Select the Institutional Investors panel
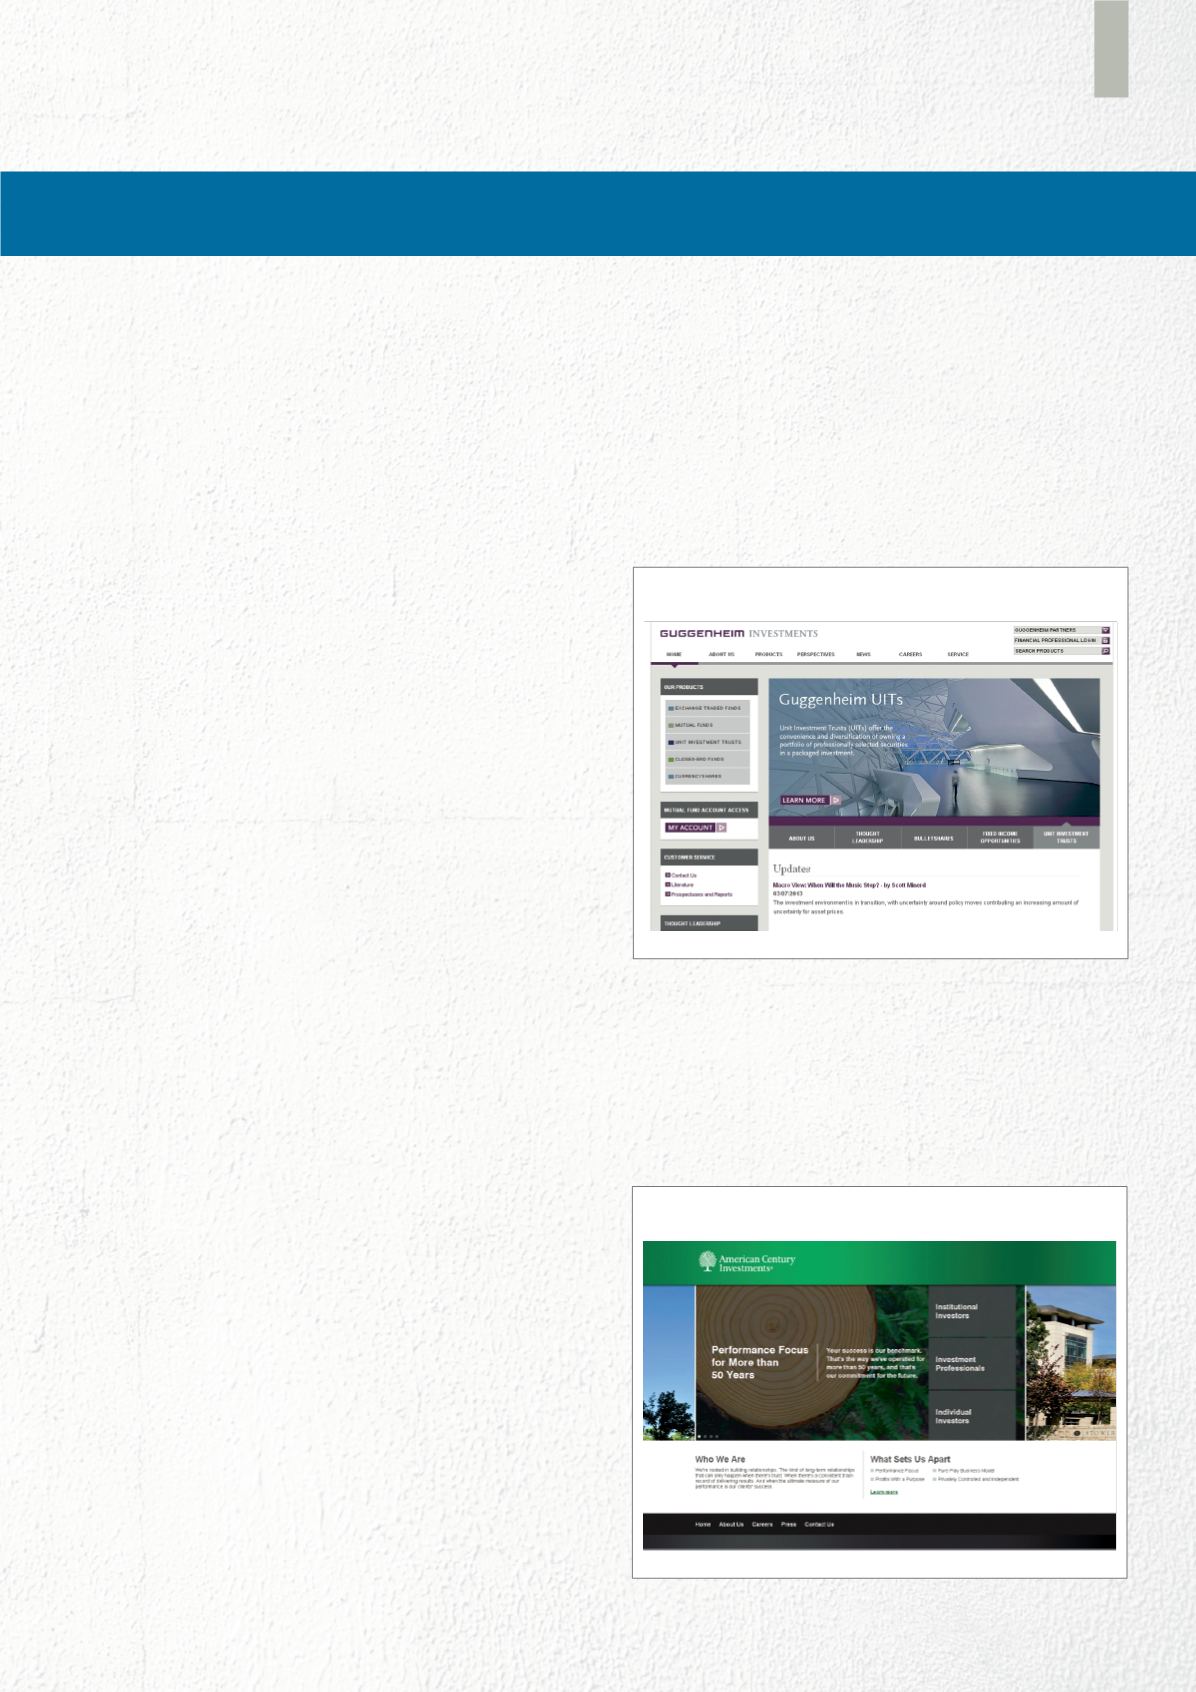 (x=972, y=1311)
